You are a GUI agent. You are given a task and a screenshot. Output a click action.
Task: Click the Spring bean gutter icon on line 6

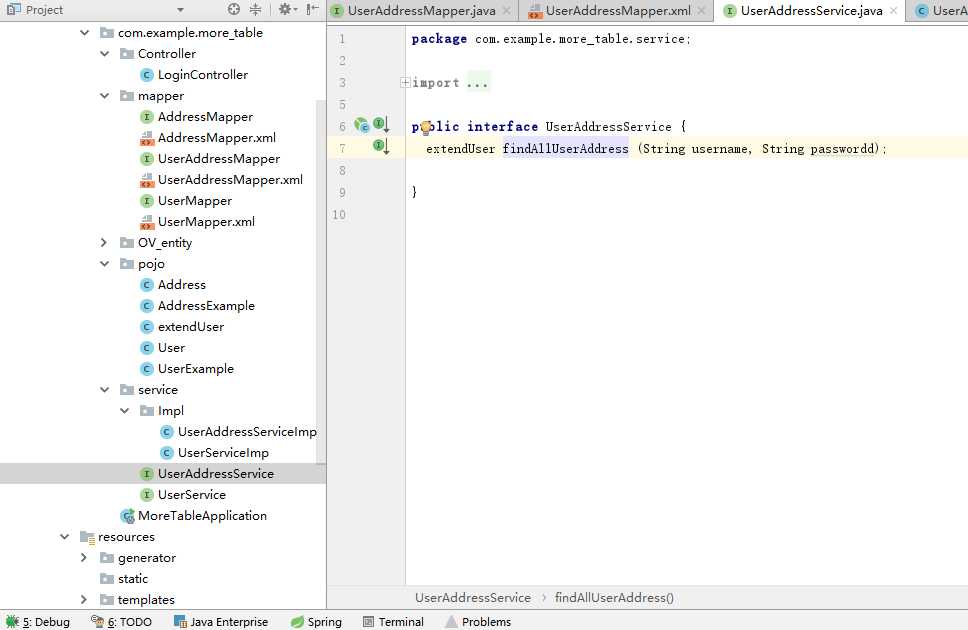pos(361,125)
